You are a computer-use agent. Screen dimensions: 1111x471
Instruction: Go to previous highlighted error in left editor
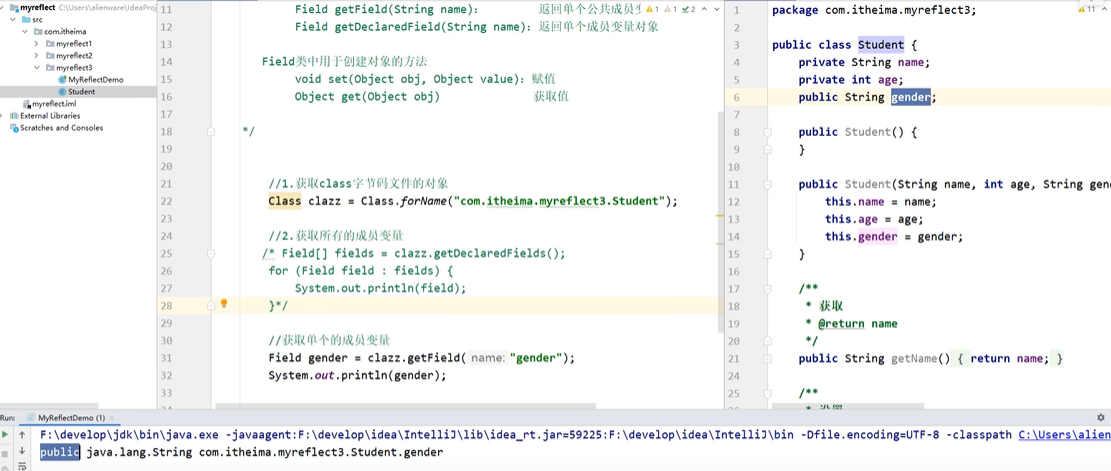[x=703, y=9]
